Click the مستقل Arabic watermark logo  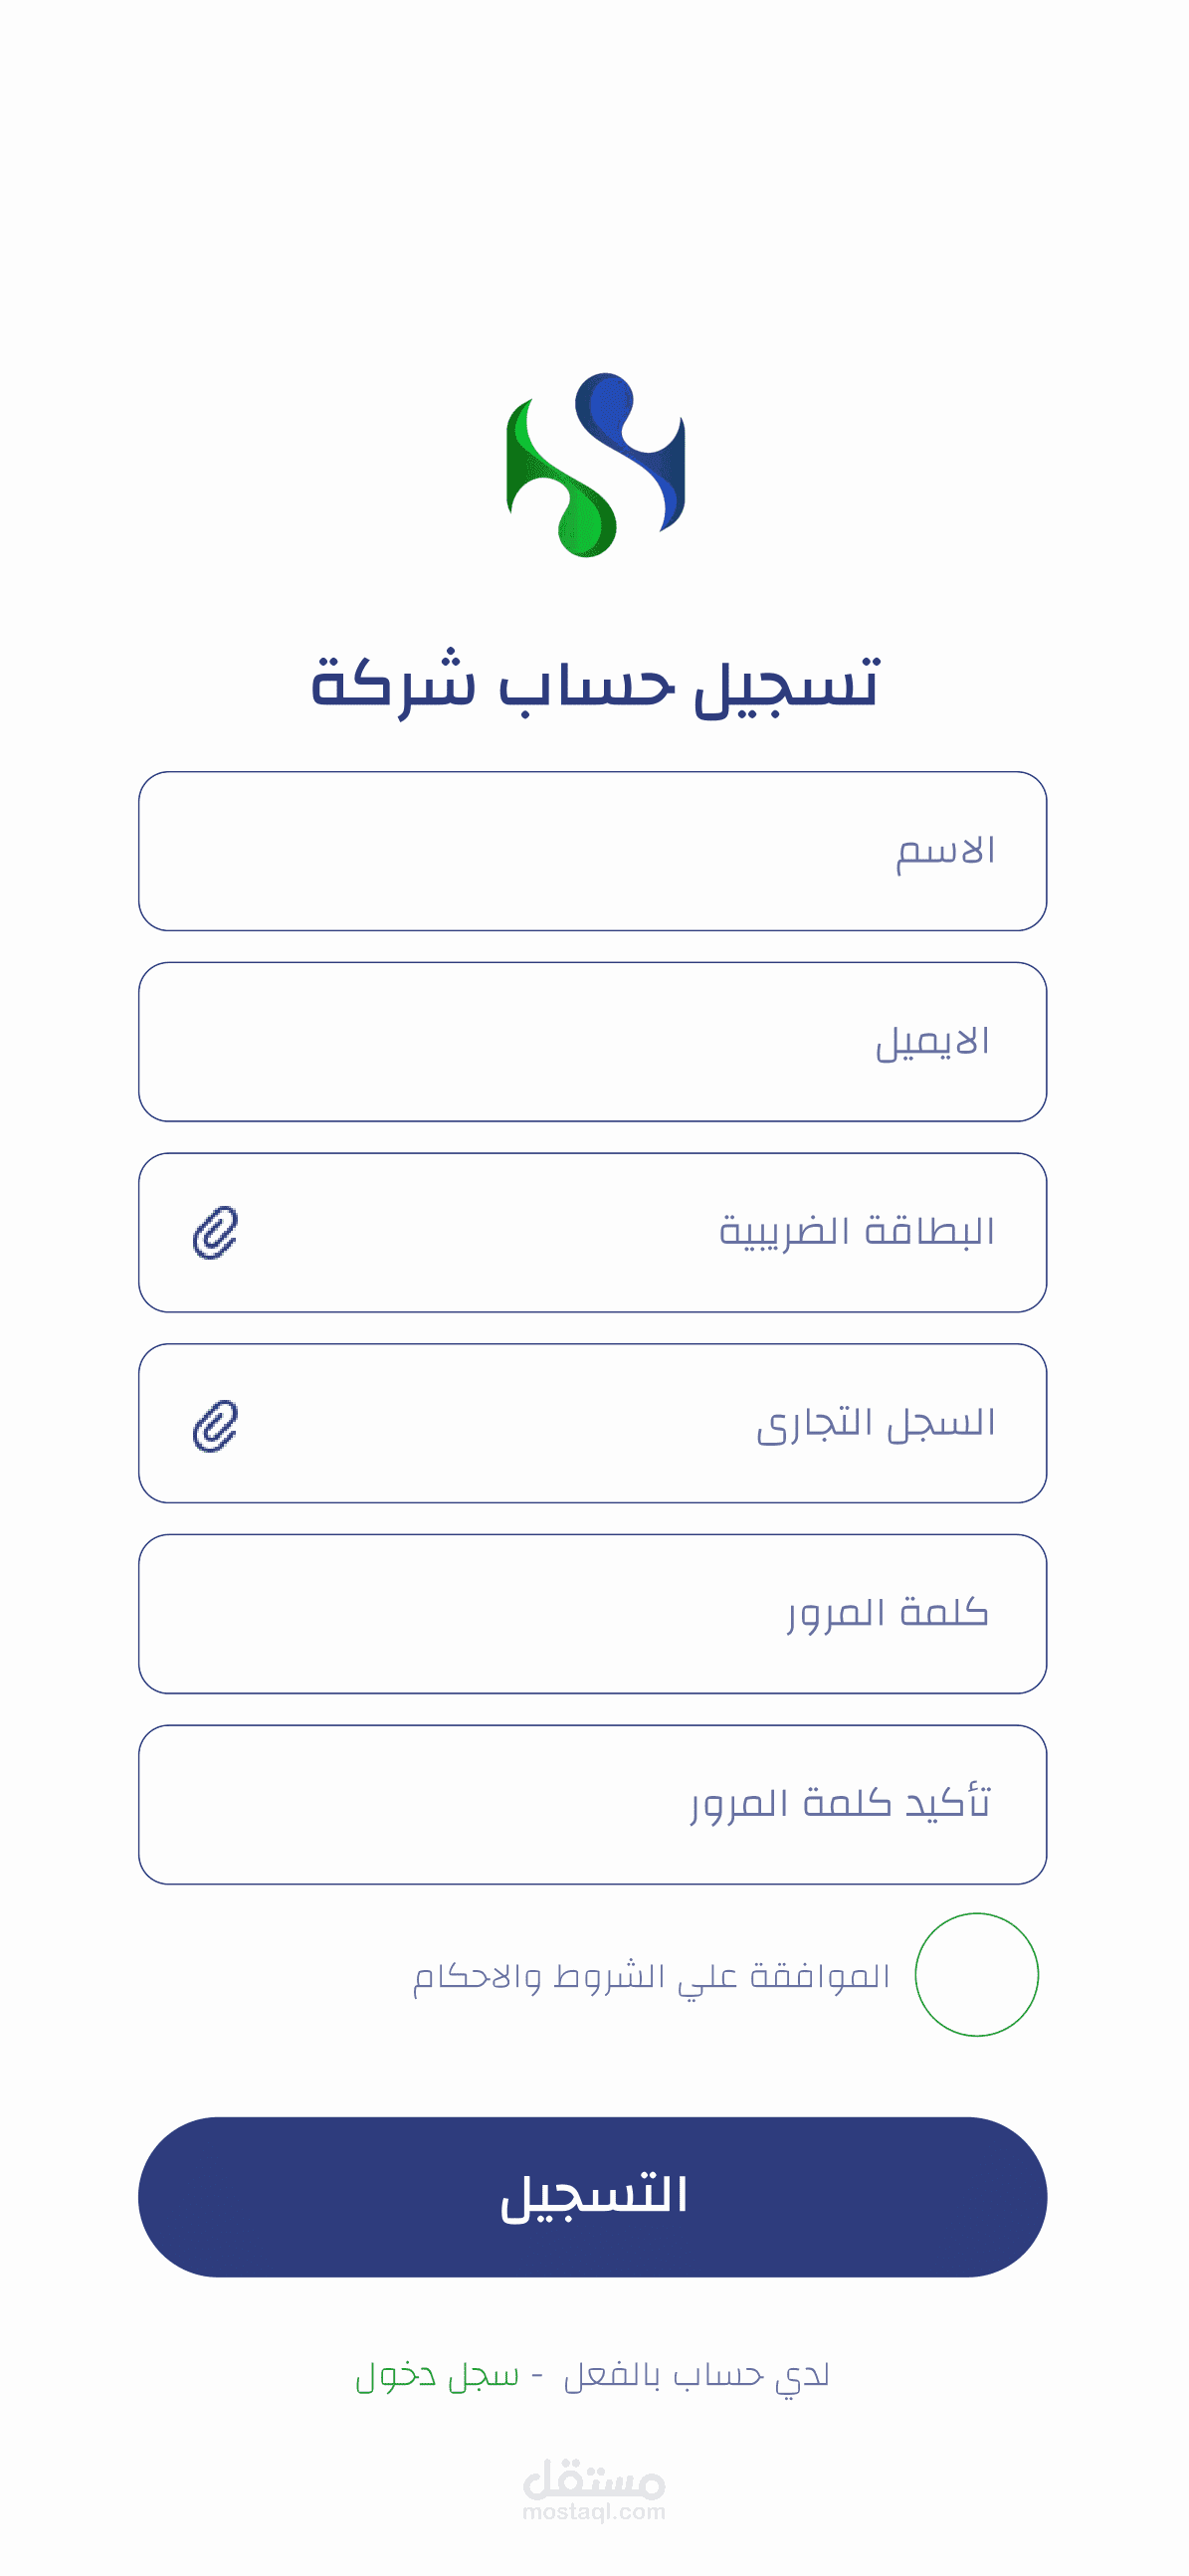(x=594, y=2481)
